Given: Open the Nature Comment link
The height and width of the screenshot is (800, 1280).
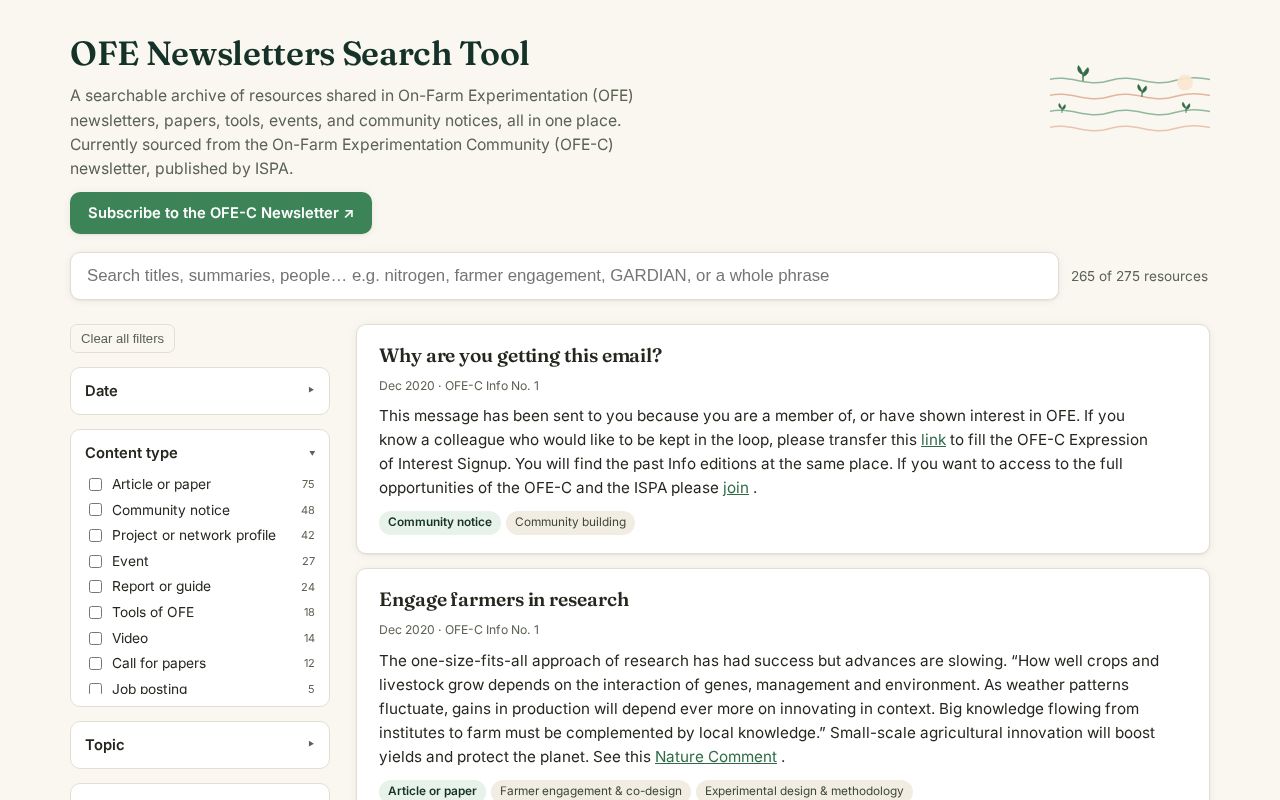Looking at the screenshot, I should pos(716,757).
